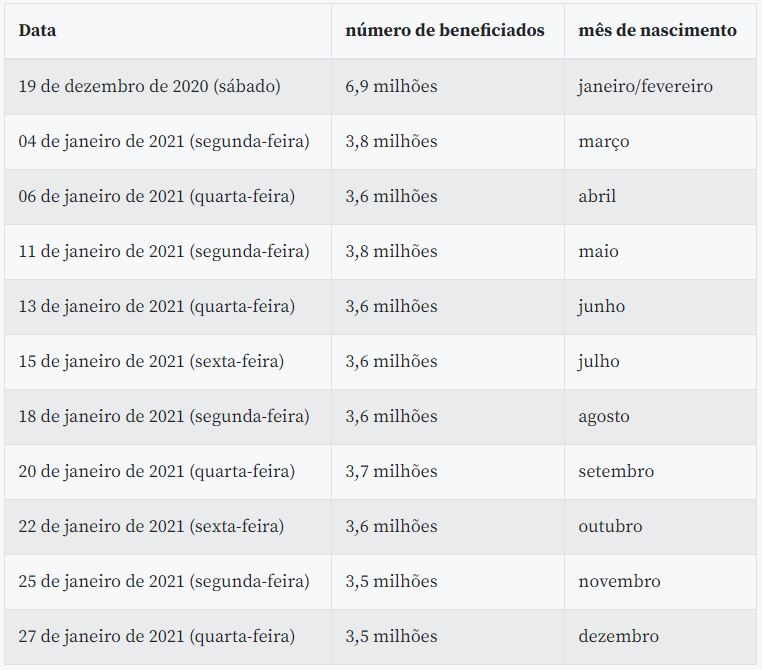The width and height of the screenshot is (762, 670).
Task: Select the 'setembro' cell
Action: [616, 471]
